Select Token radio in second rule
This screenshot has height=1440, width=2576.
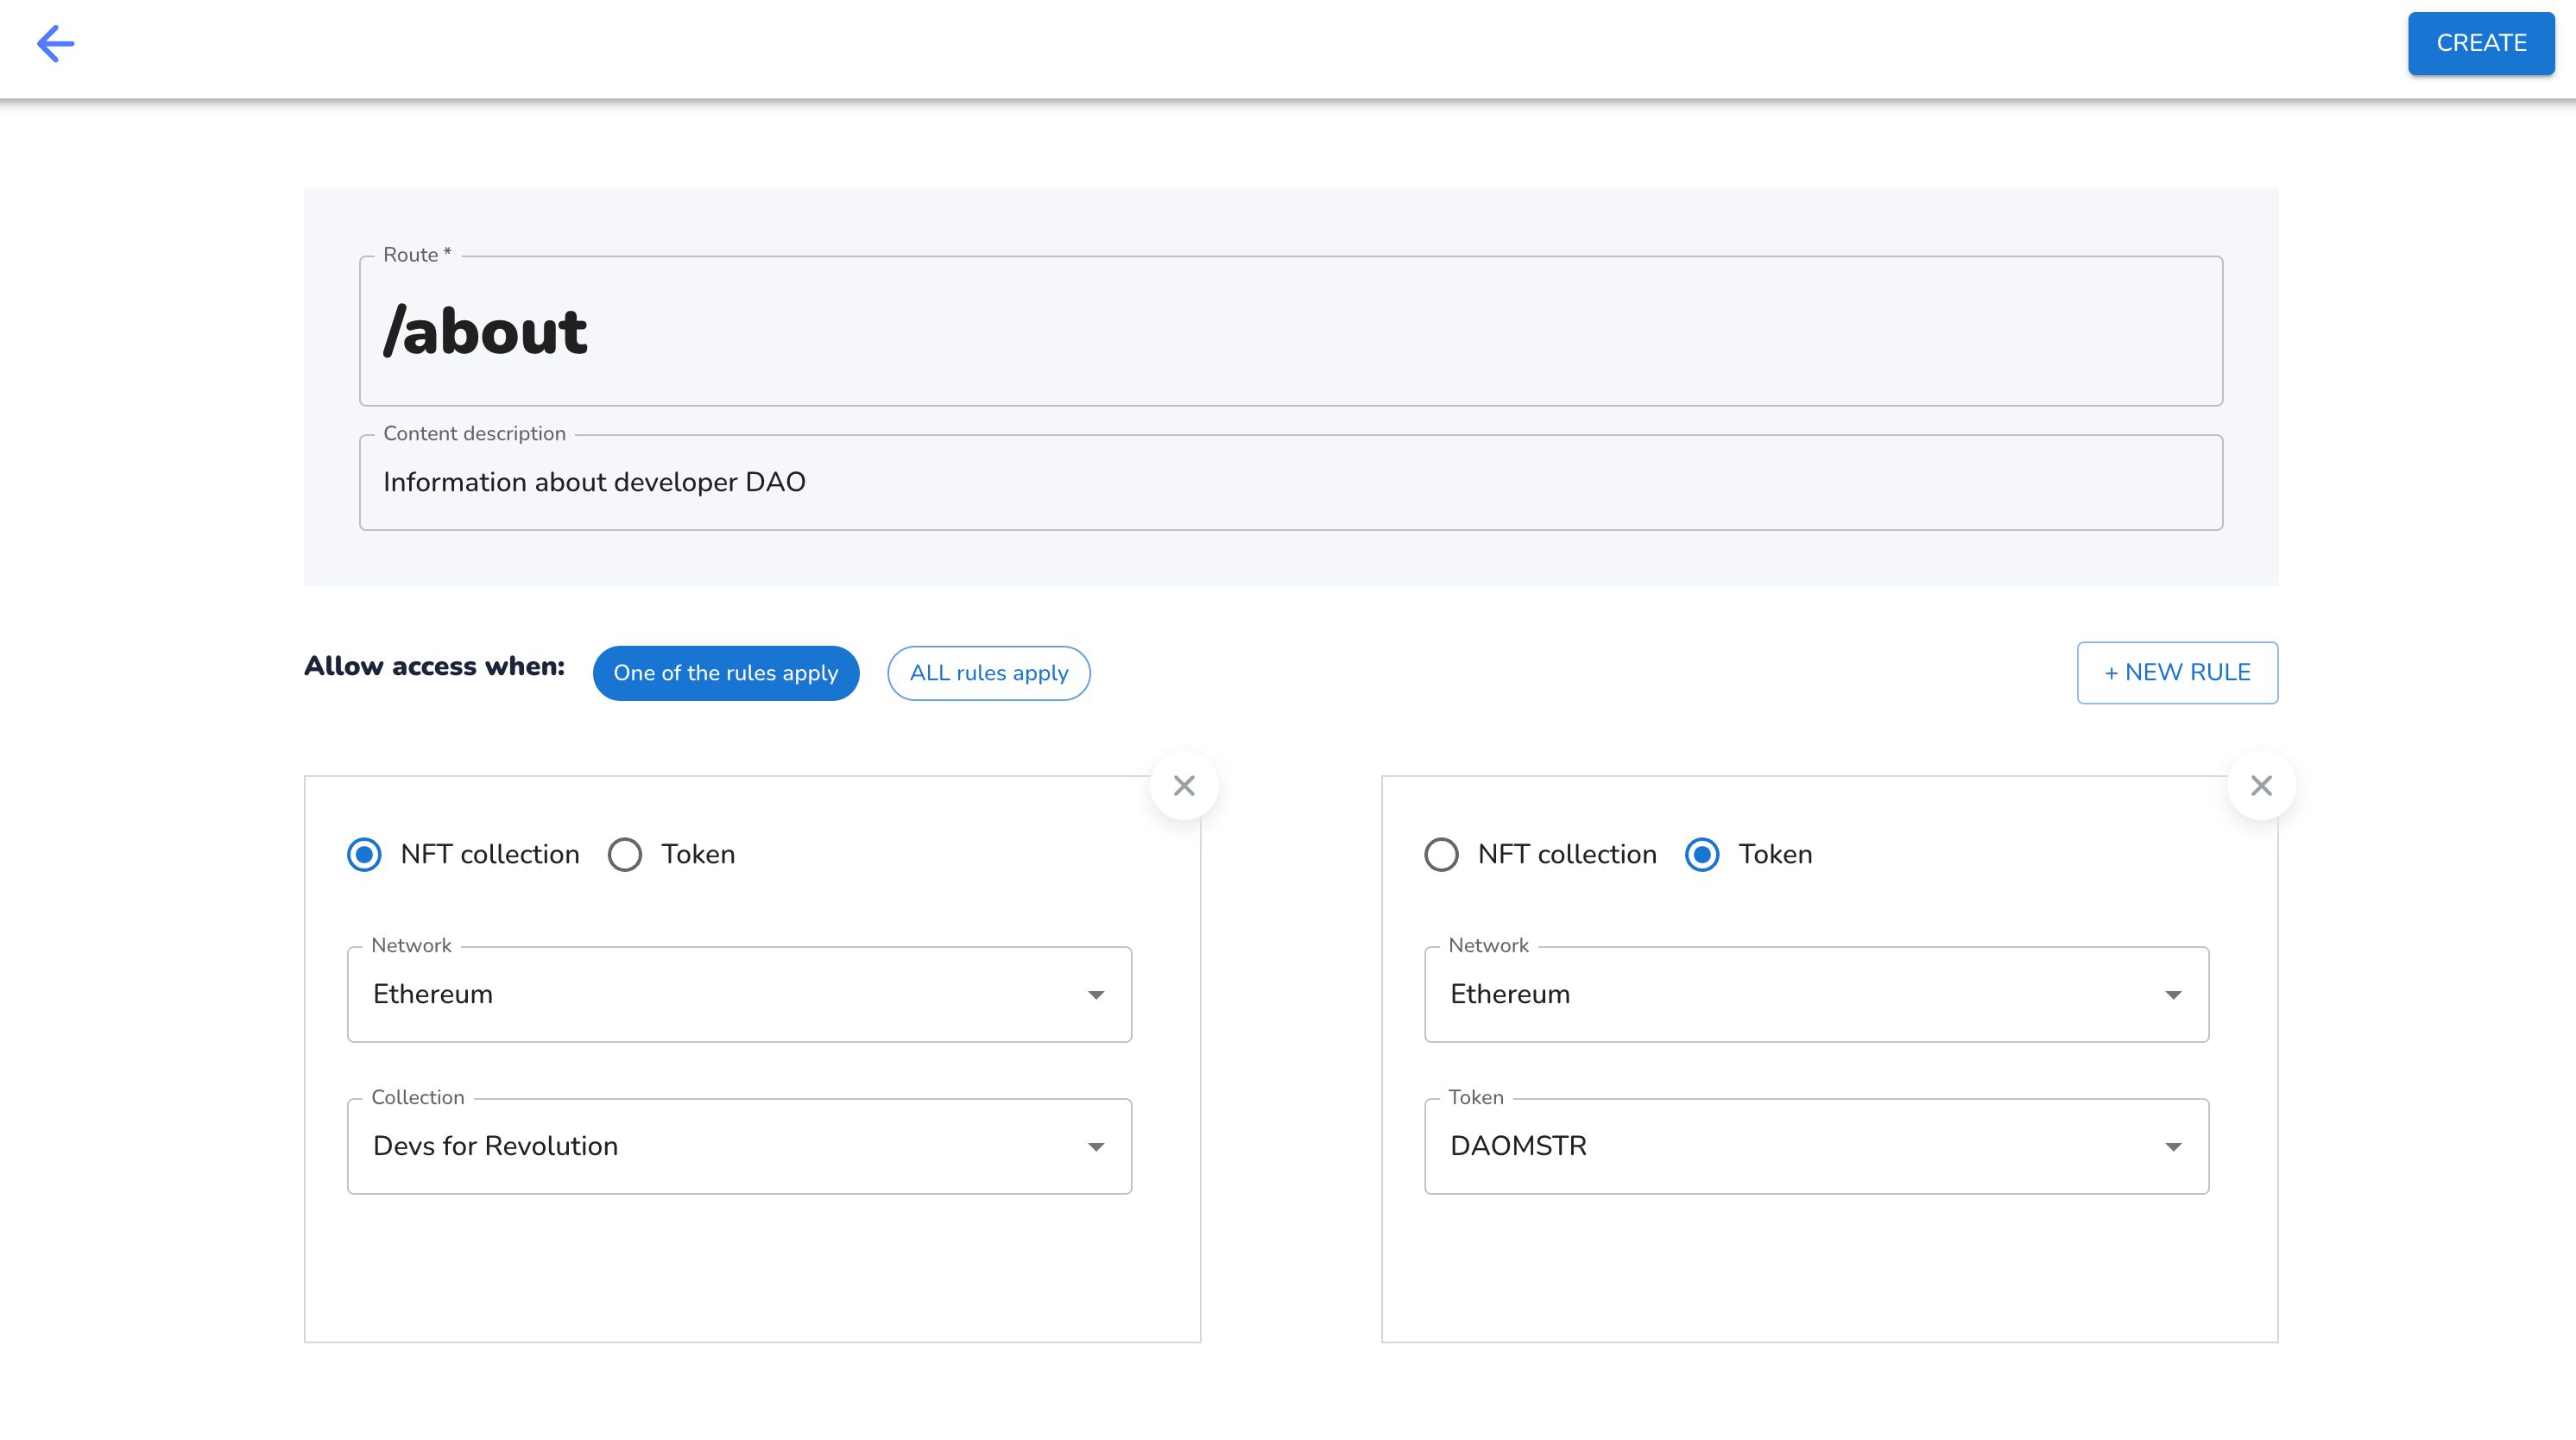coord(1702,855)
